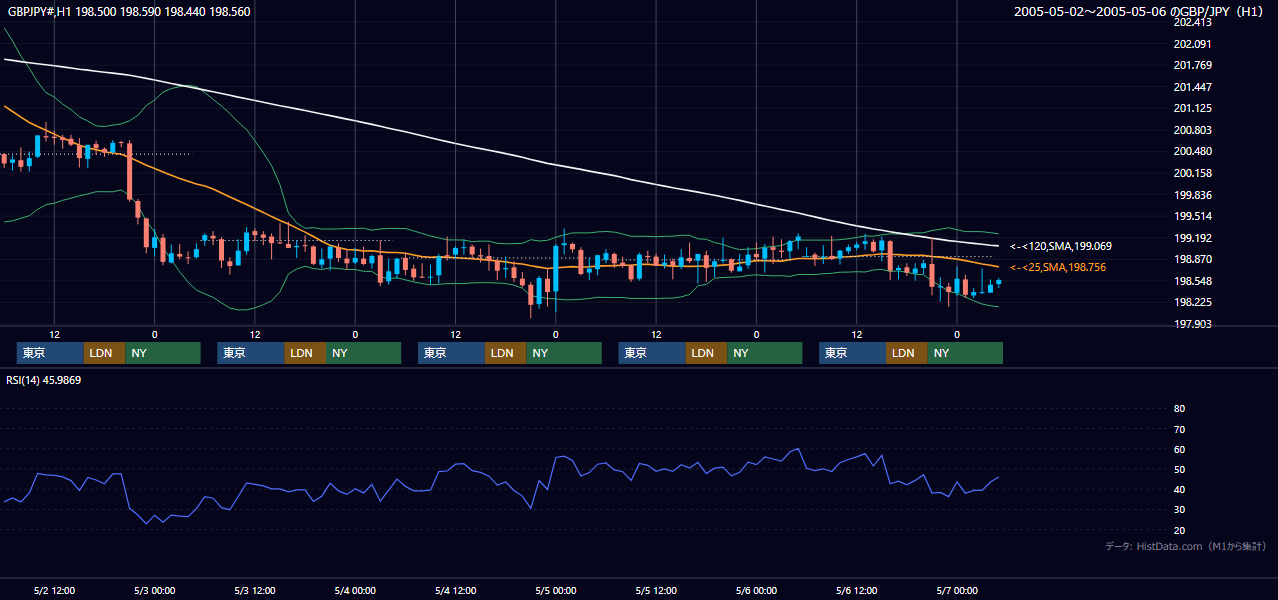The height and width of the screenshot is (600, 1278).
Task: Select the 5/7 00:00 time axis label
Action: [x=957, y=590]
